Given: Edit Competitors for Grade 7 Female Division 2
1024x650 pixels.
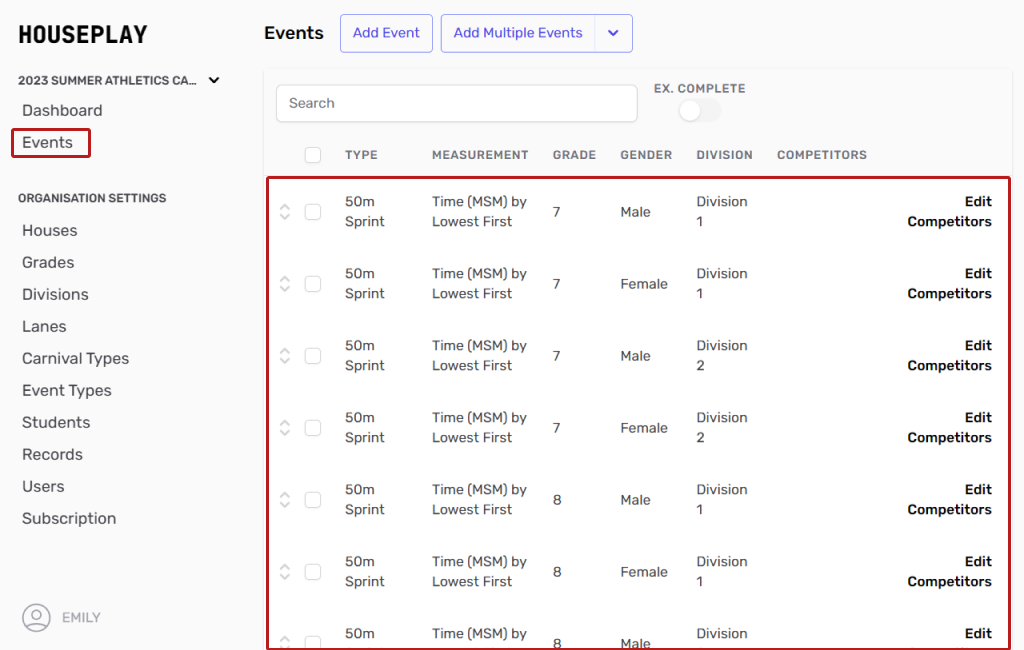Looking at the screenshot, I should 949,428.
